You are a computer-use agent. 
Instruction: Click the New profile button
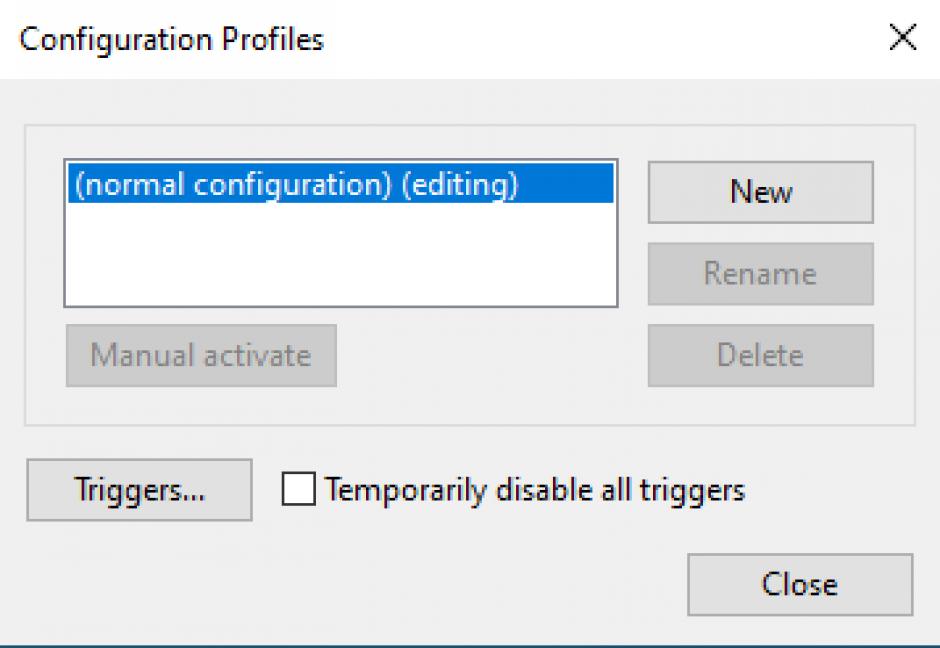760,192
